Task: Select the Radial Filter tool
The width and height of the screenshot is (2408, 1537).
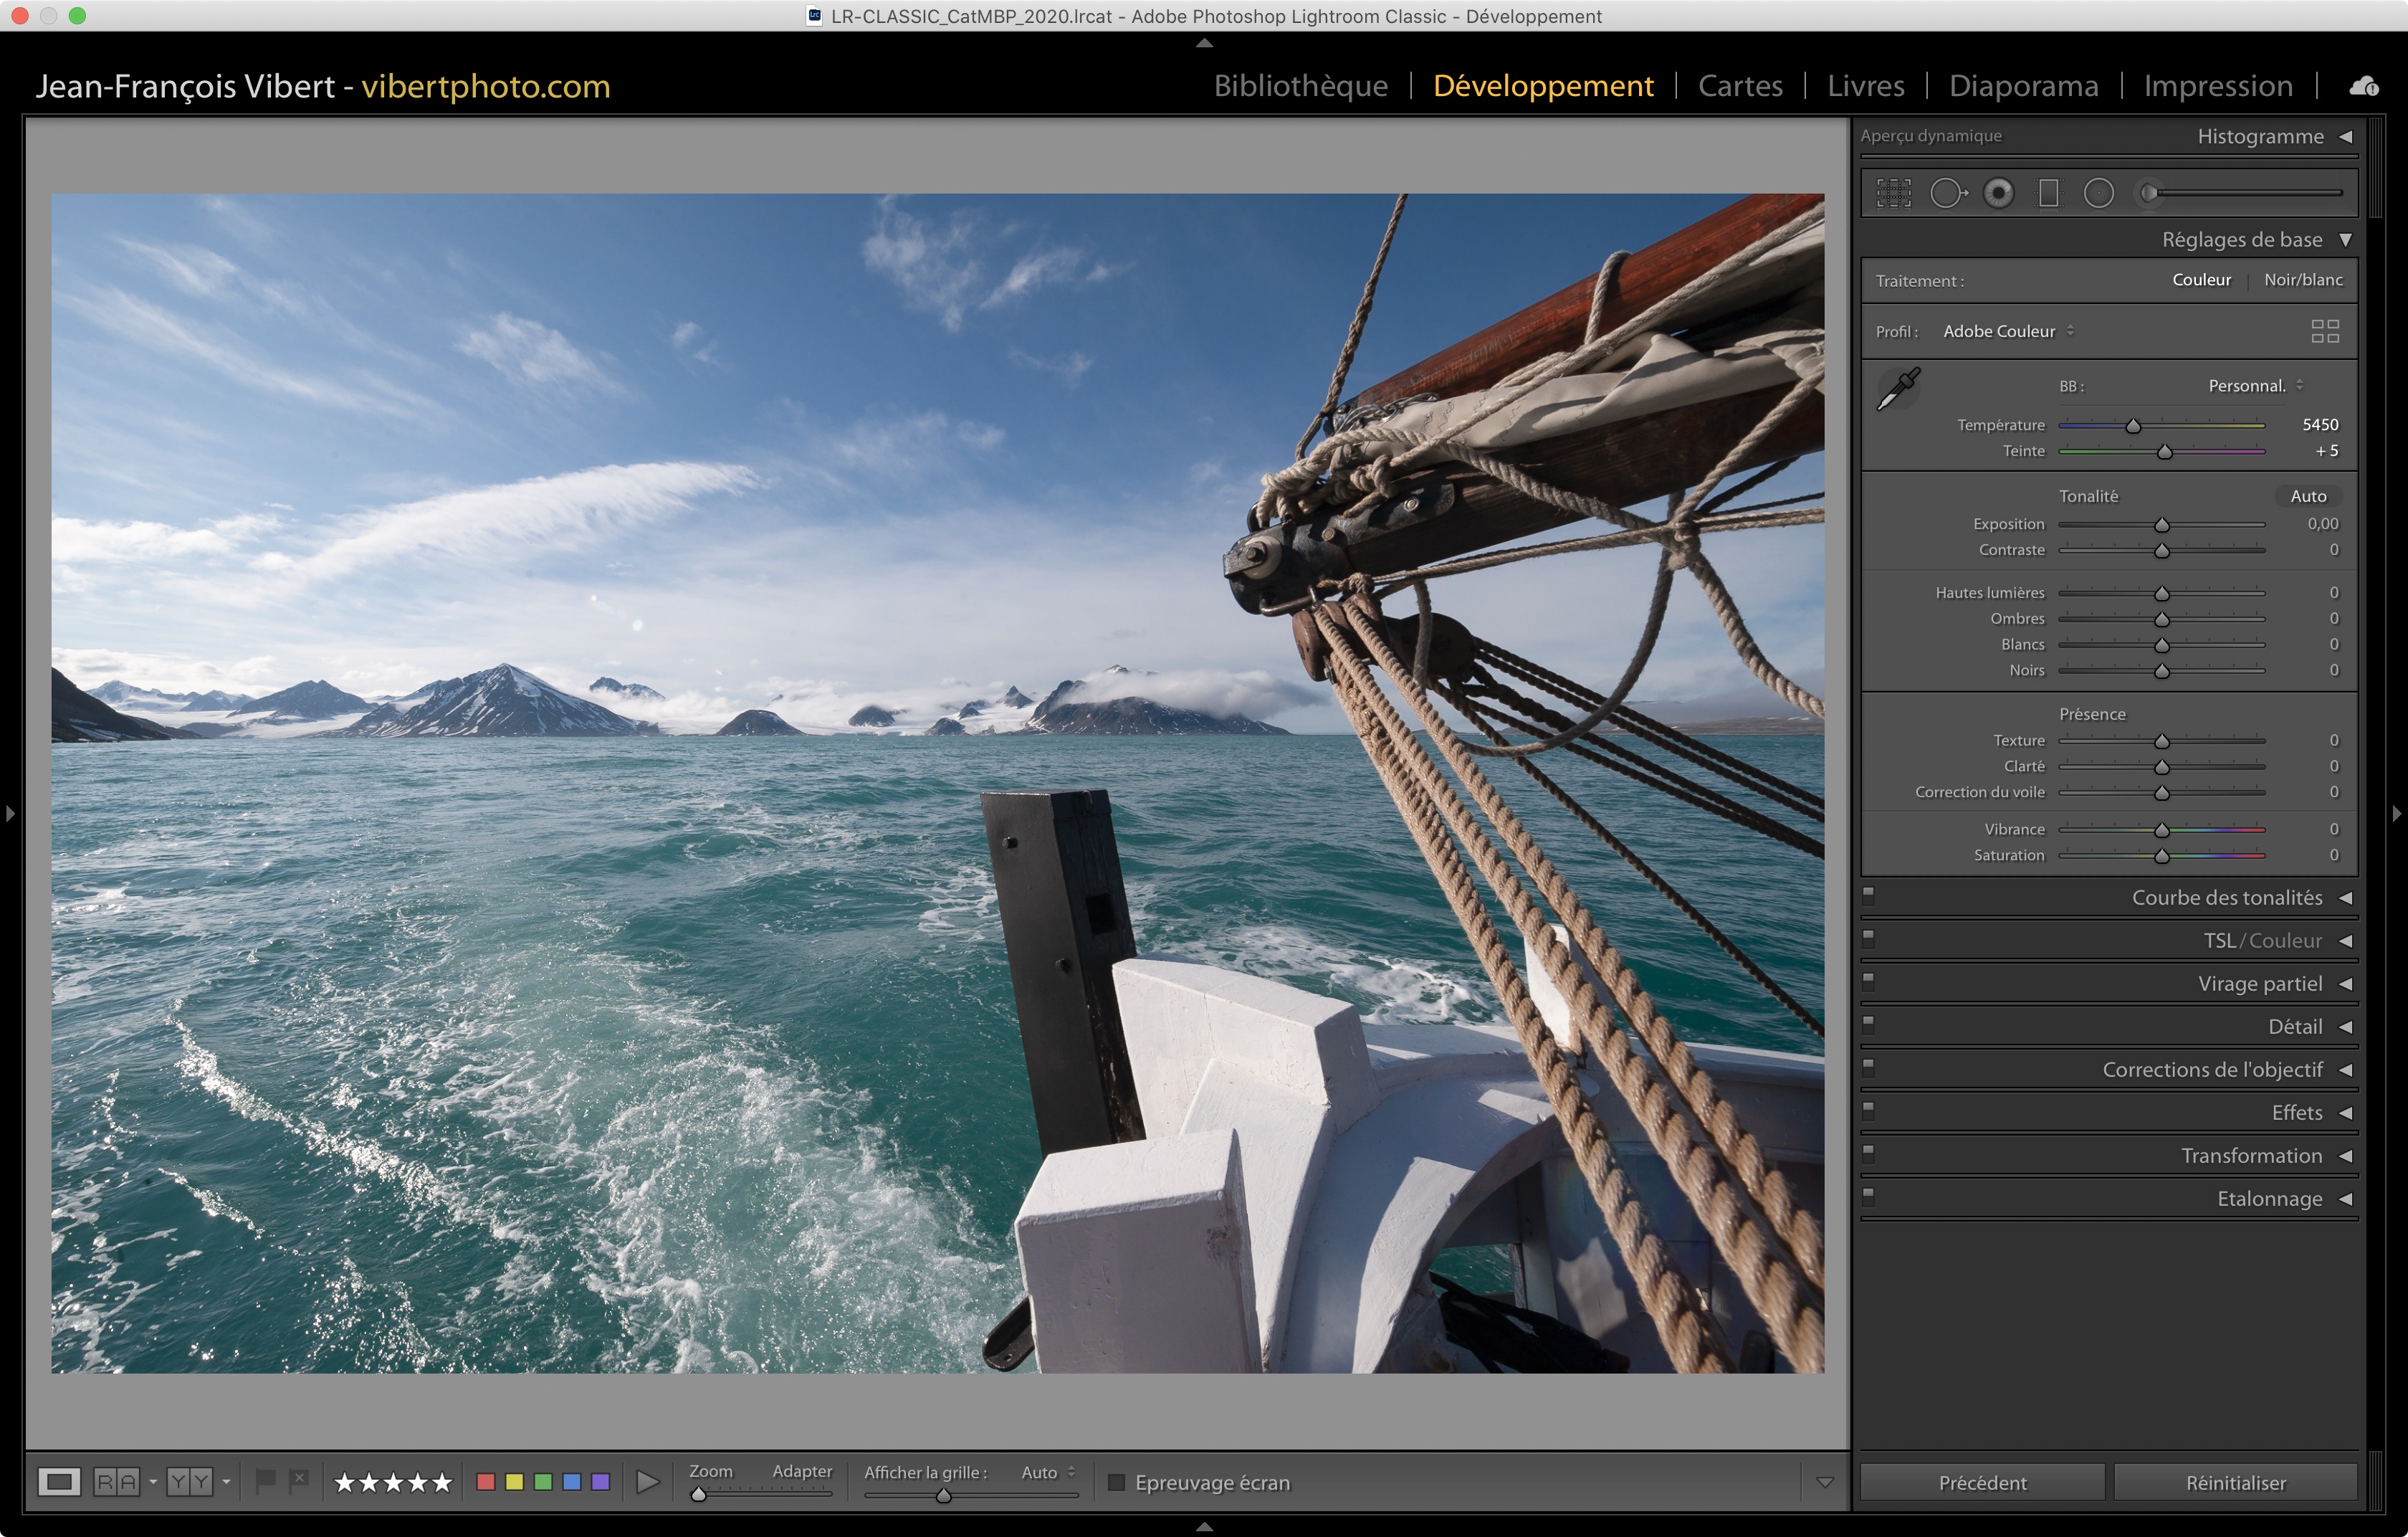Action: pyautogui.click(x=2098, y=193)
